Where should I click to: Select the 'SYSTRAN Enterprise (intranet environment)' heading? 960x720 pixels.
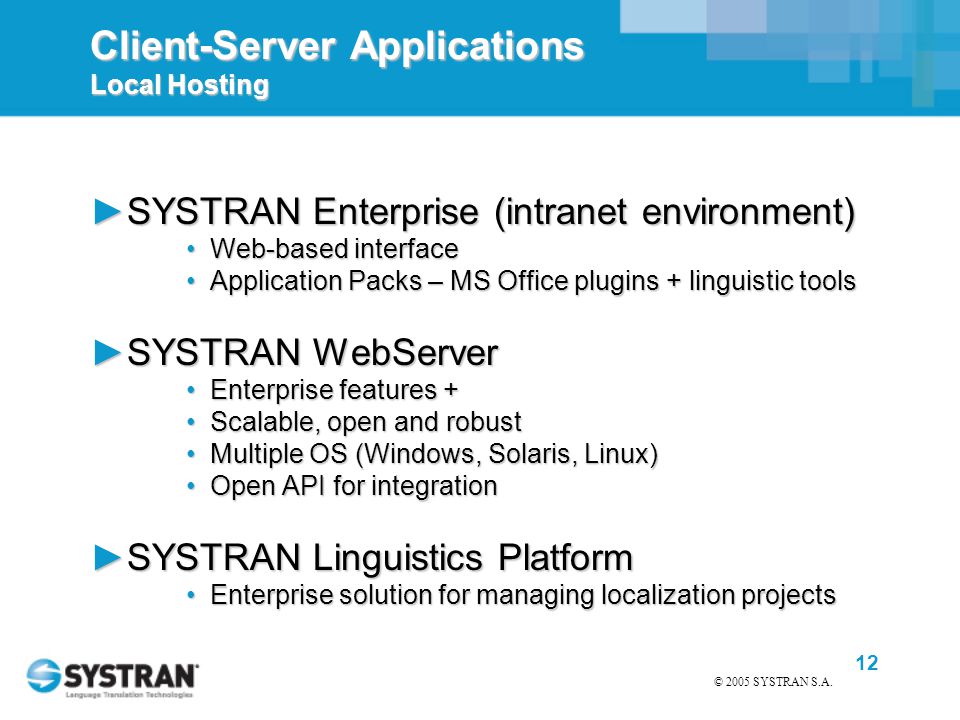click(491, 212)
